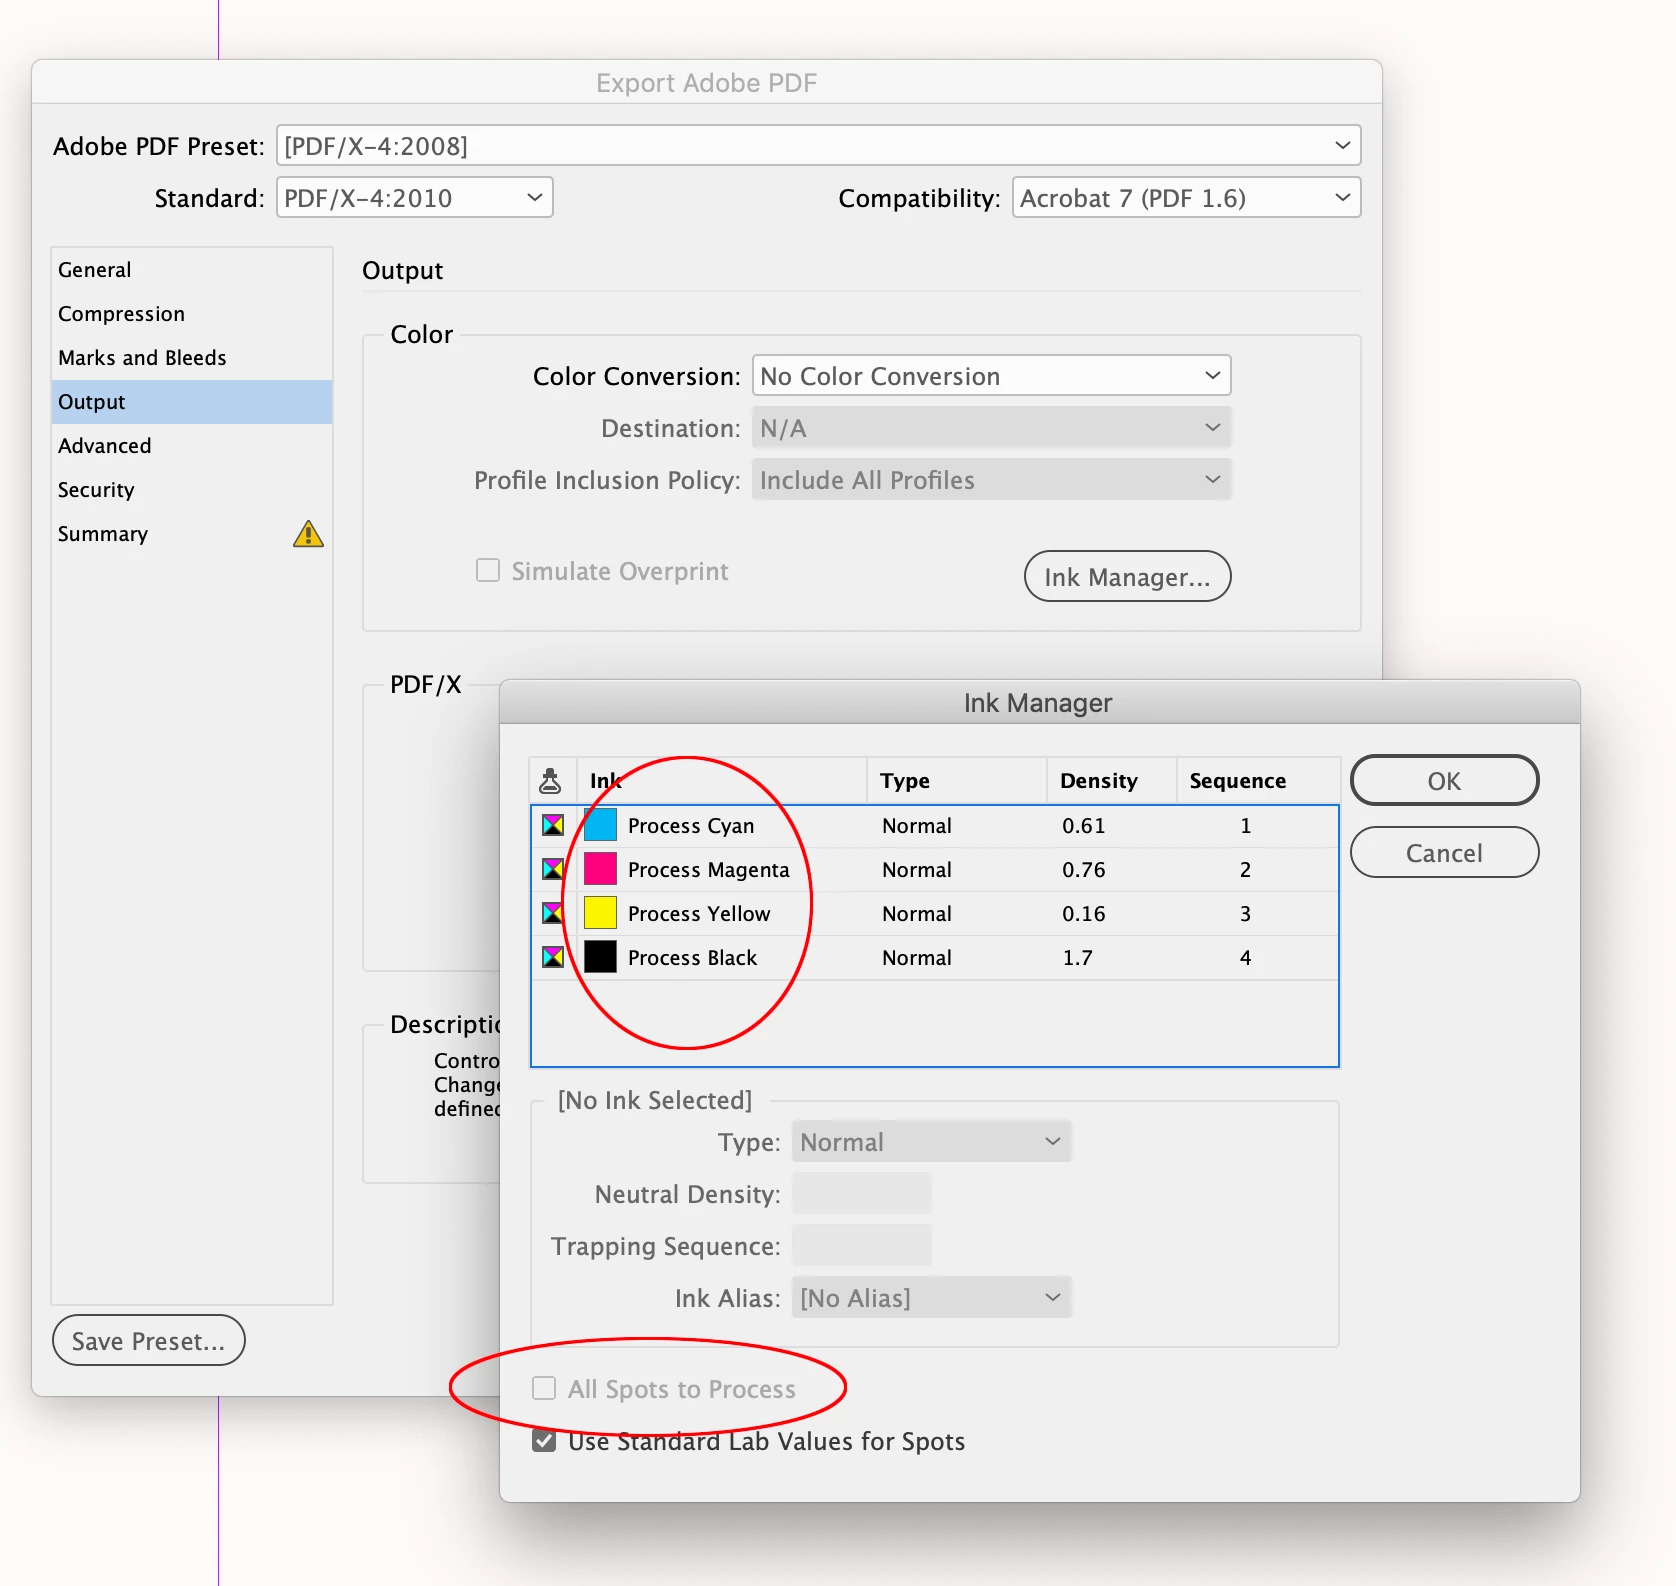
Task: Click sequence value 3 for Process Yellow
Action: coord(1245,913)
